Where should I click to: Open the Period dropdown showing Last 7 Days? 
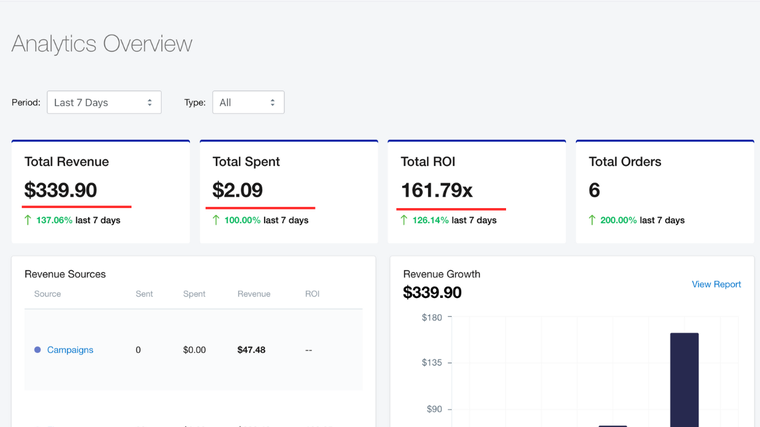(104, 102)
